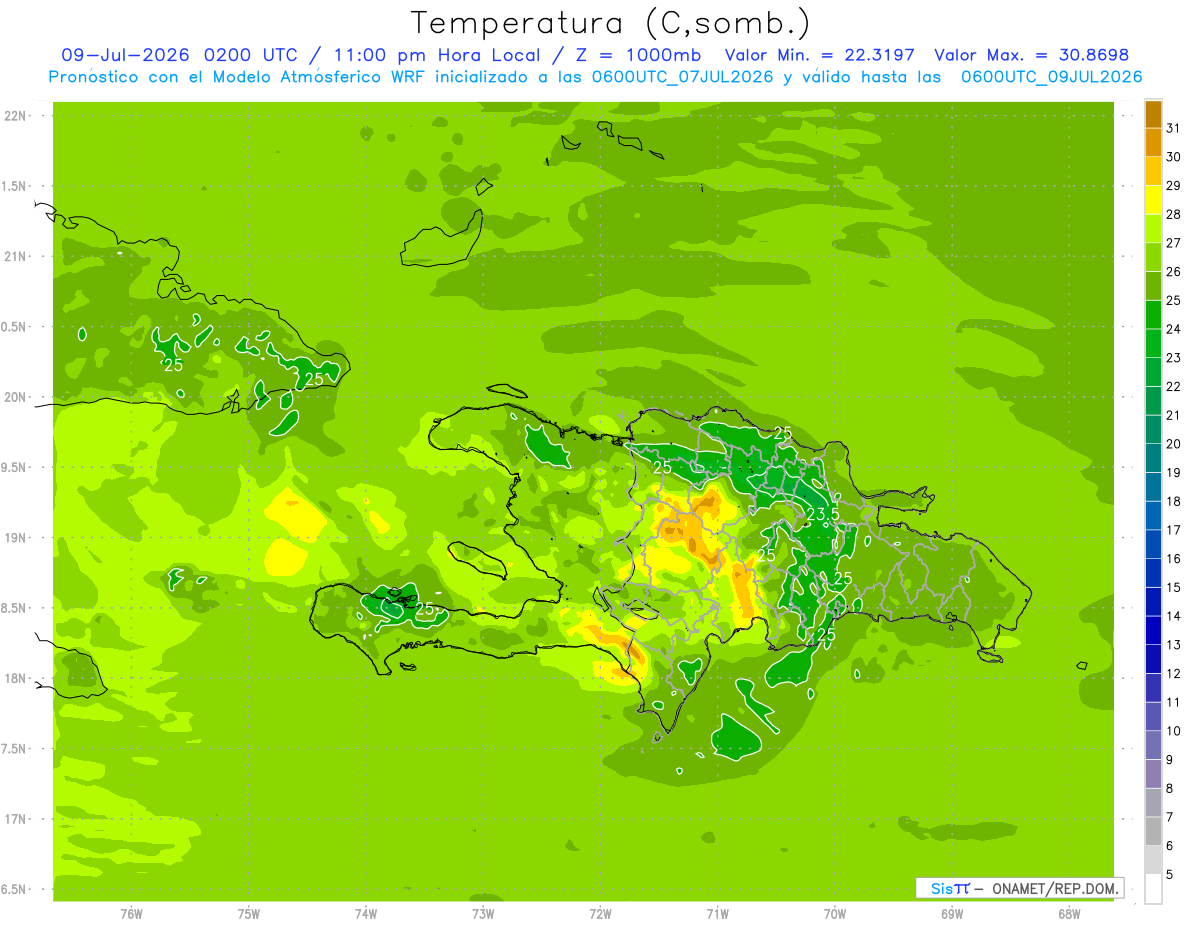Click the '74W' longitude axis label
The image size is (1200, 927).
click(365, 914)
